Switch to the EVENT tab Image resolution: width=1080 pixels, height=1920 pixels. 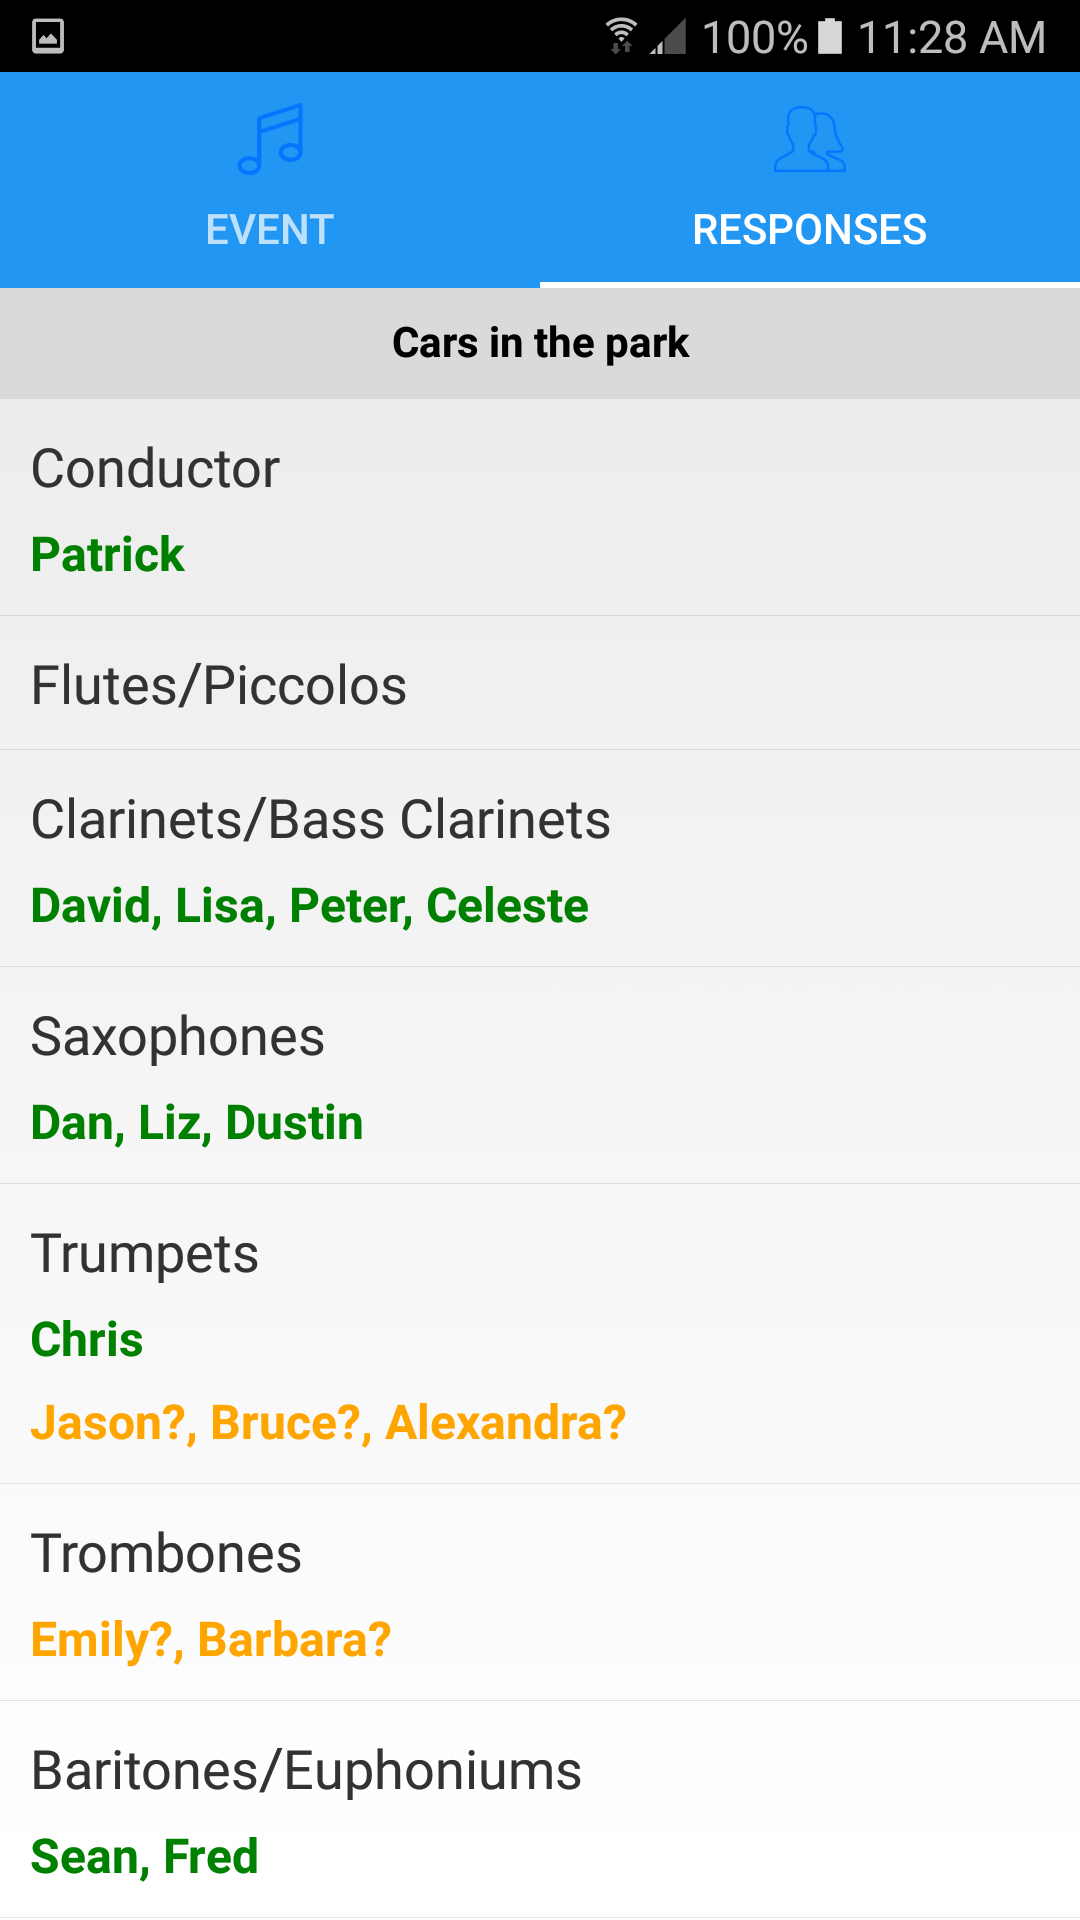tap(270, 229)
